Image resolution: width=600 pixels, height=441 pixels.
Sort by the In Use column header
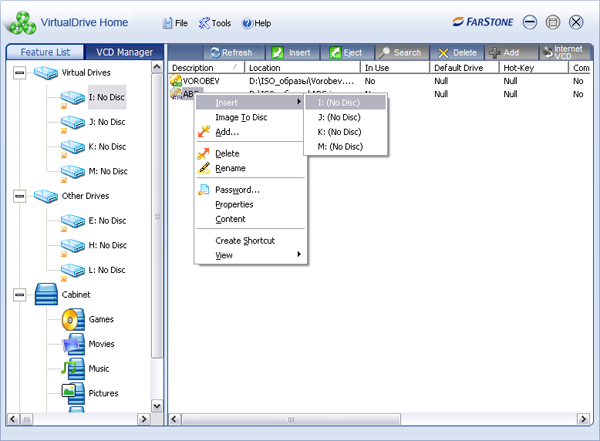[x=395, y=68]
